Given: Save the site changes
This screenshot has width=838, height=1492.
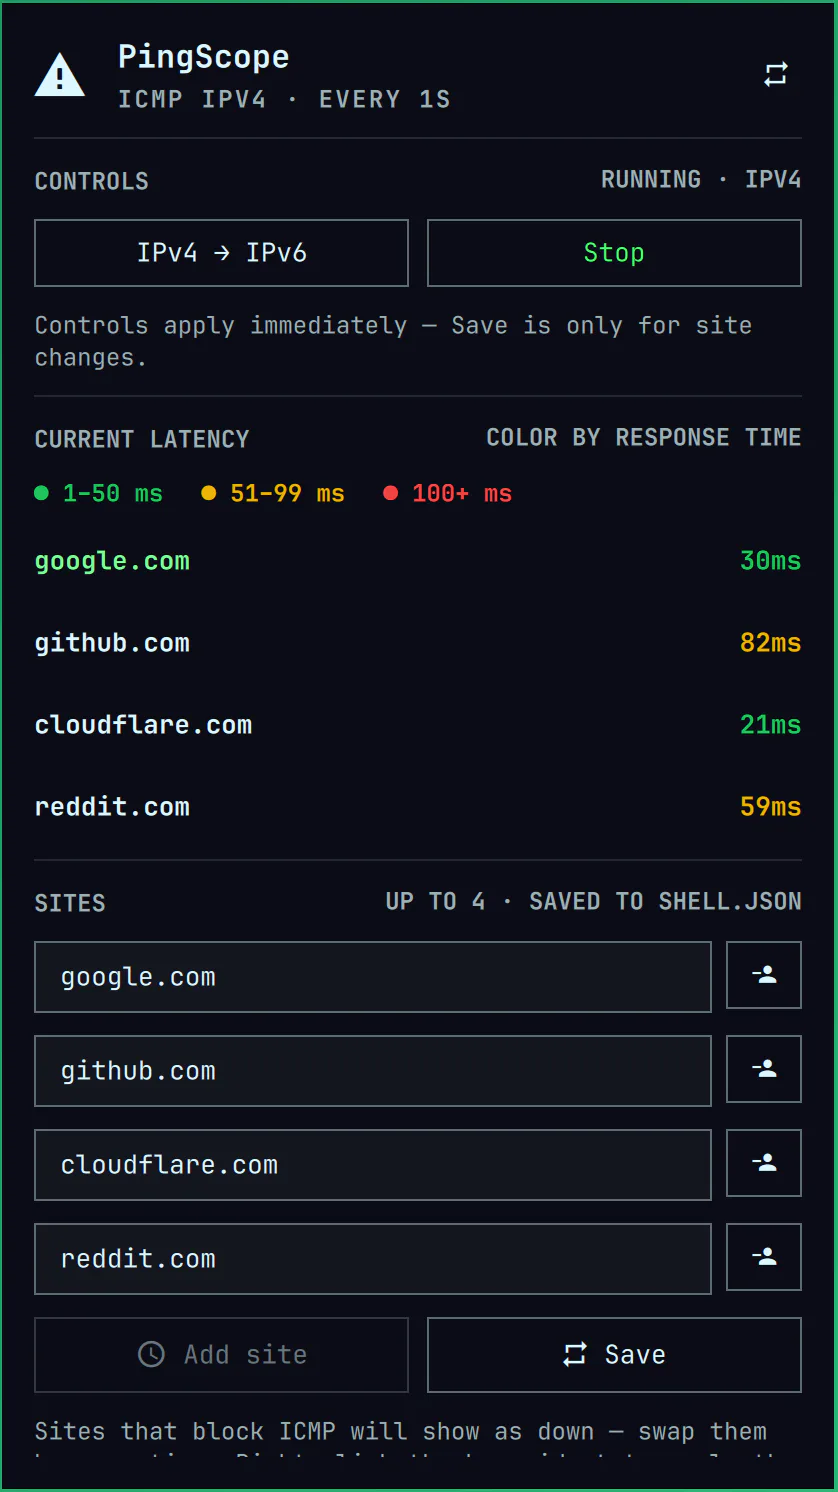Looking at the screenshot, I should [614, 1355].
